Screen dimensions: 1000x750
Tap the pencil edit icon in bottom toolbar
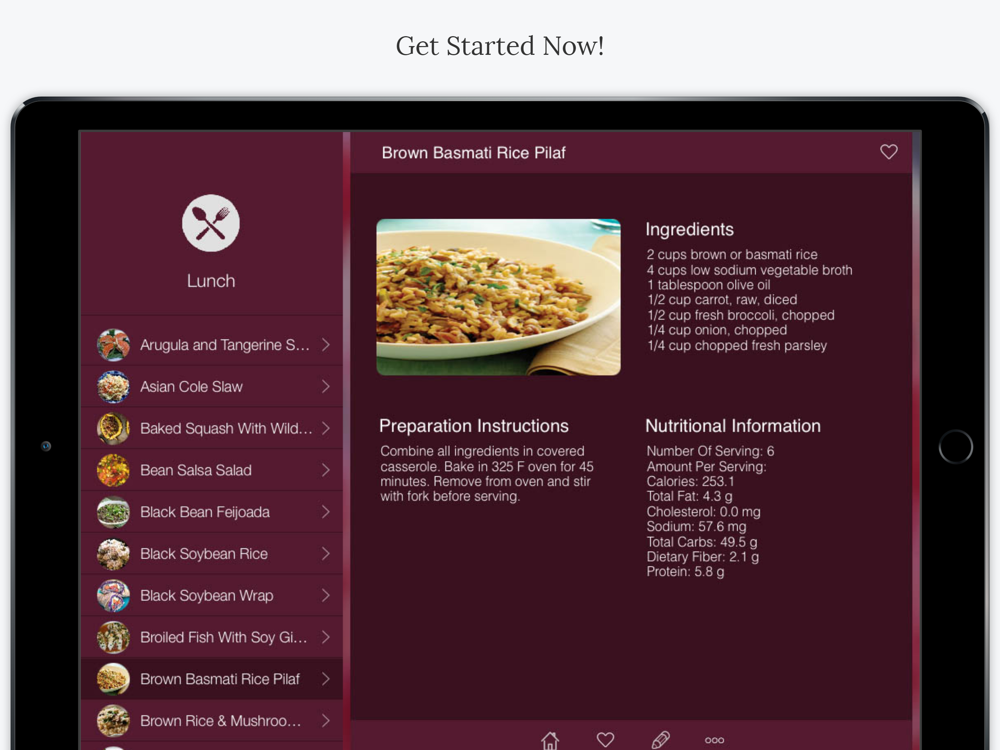pos(661,739)
